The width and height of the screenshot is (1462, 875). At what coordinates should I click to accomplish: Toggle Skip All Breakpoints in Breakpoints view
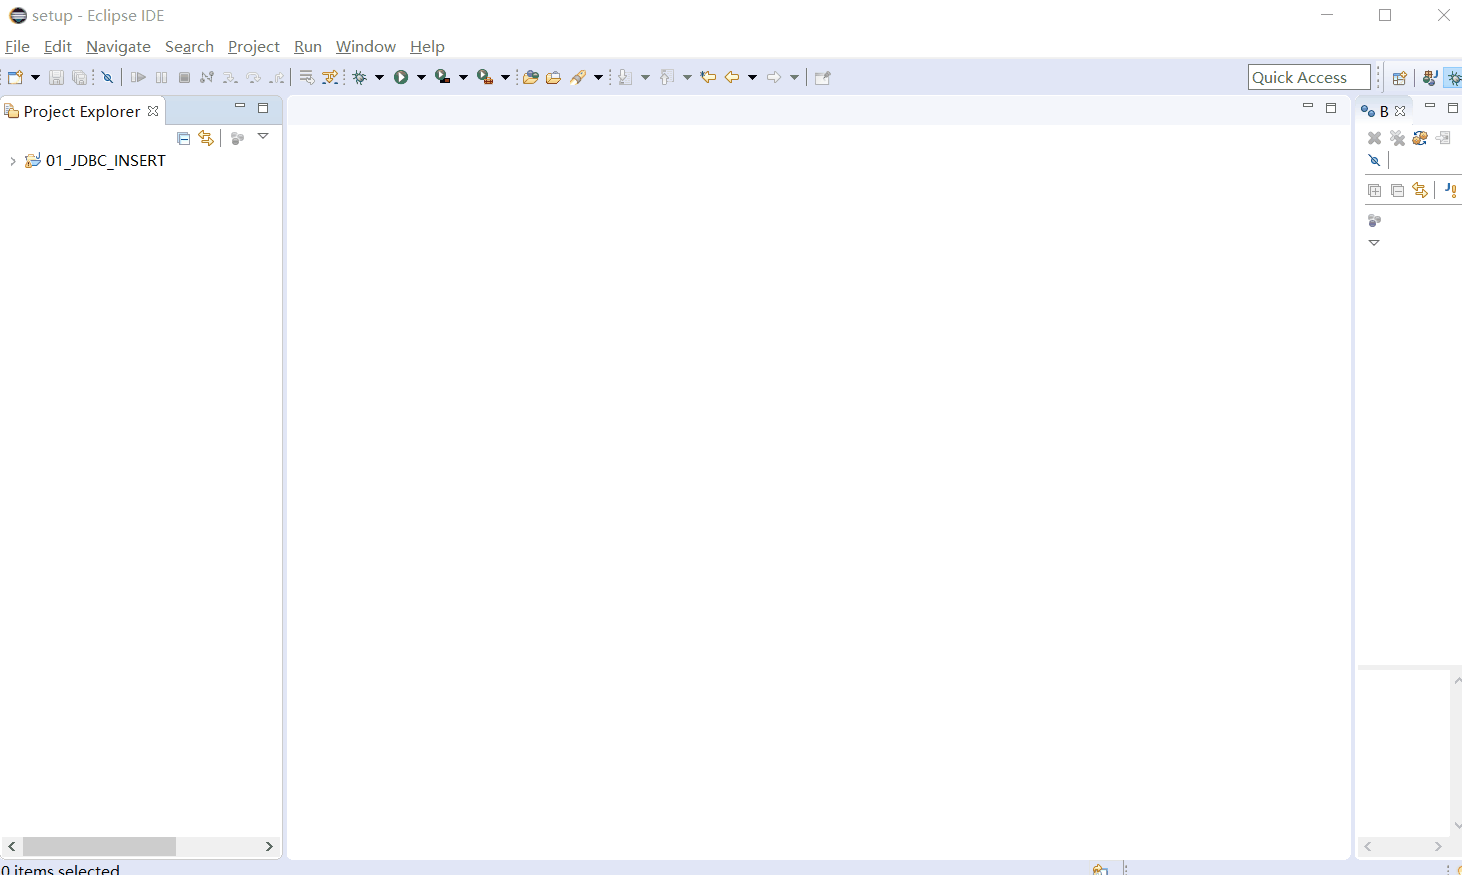pyautogui.click(x=1374, y=160)
